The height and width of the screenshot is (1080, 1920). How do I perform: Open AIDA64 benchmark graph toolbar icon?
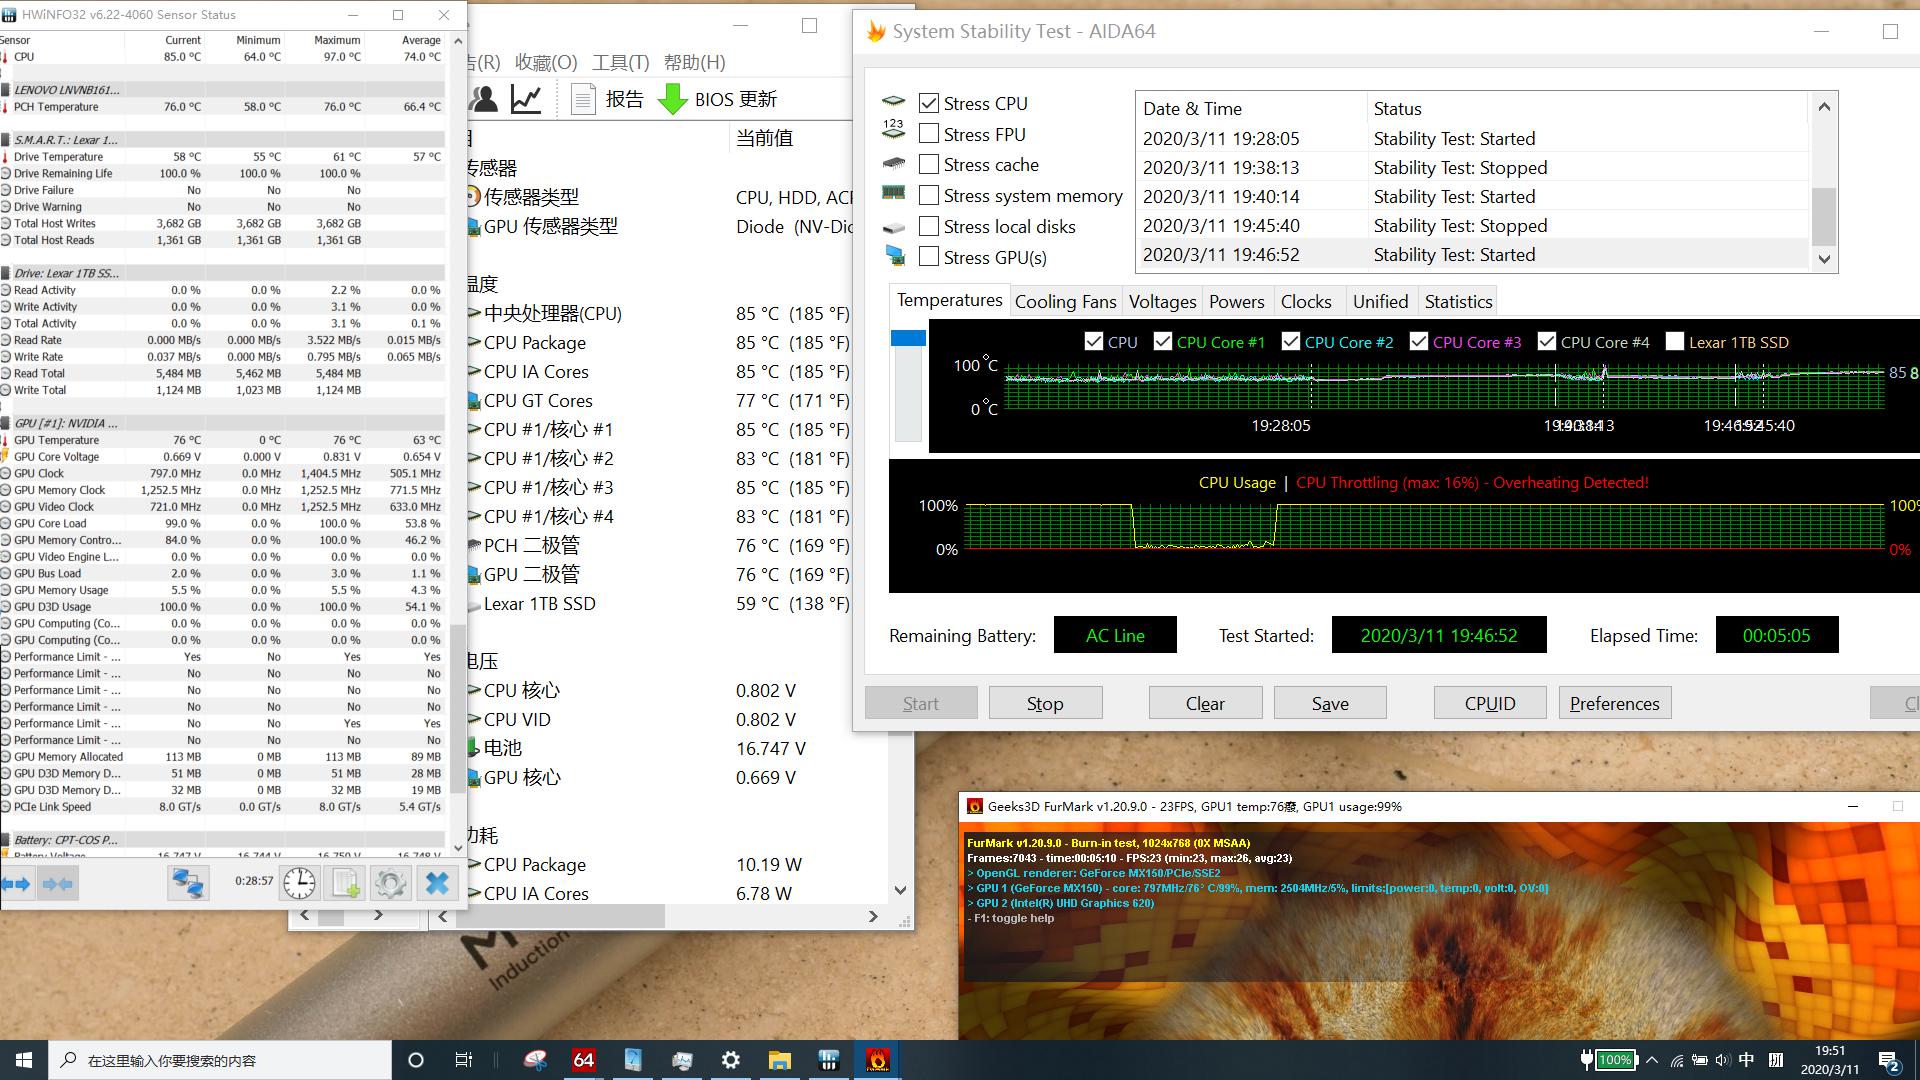526,99
